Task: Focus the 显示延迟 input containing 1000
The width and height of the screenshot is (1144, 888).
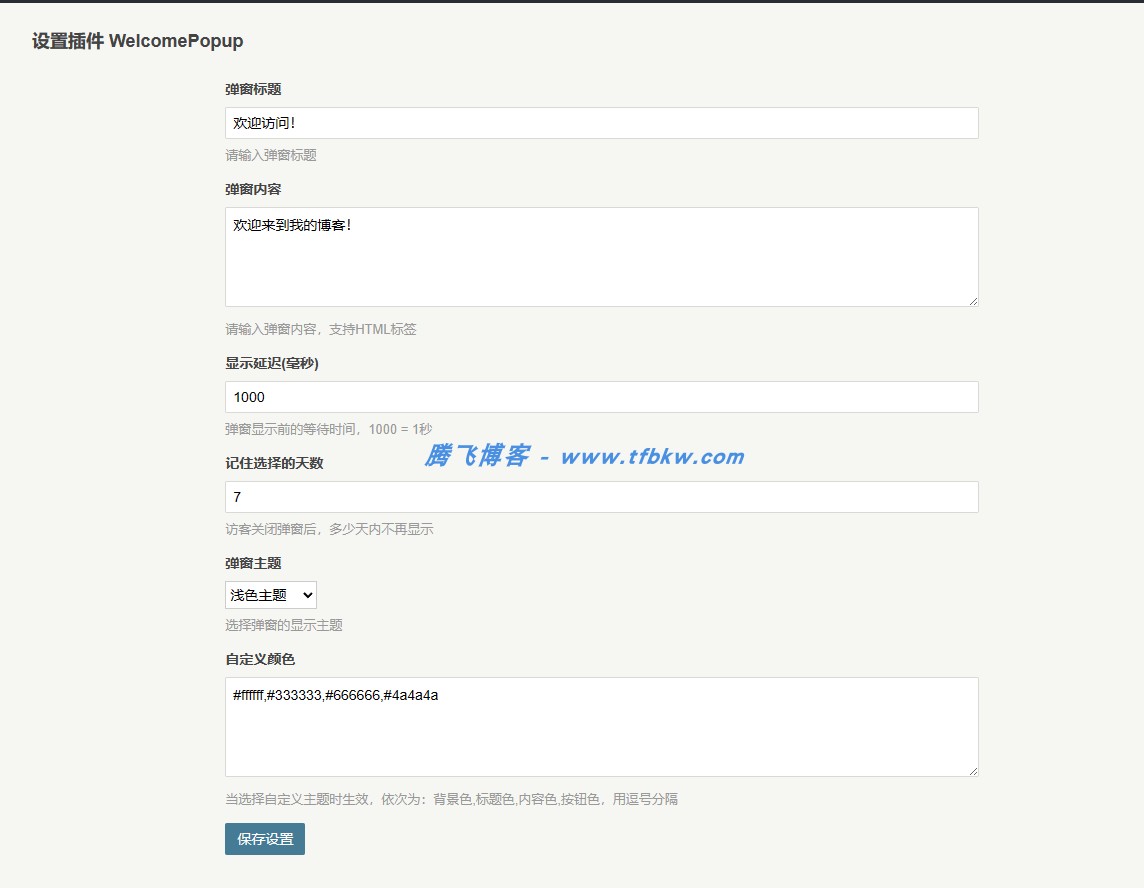Action: tap(600, 396)
